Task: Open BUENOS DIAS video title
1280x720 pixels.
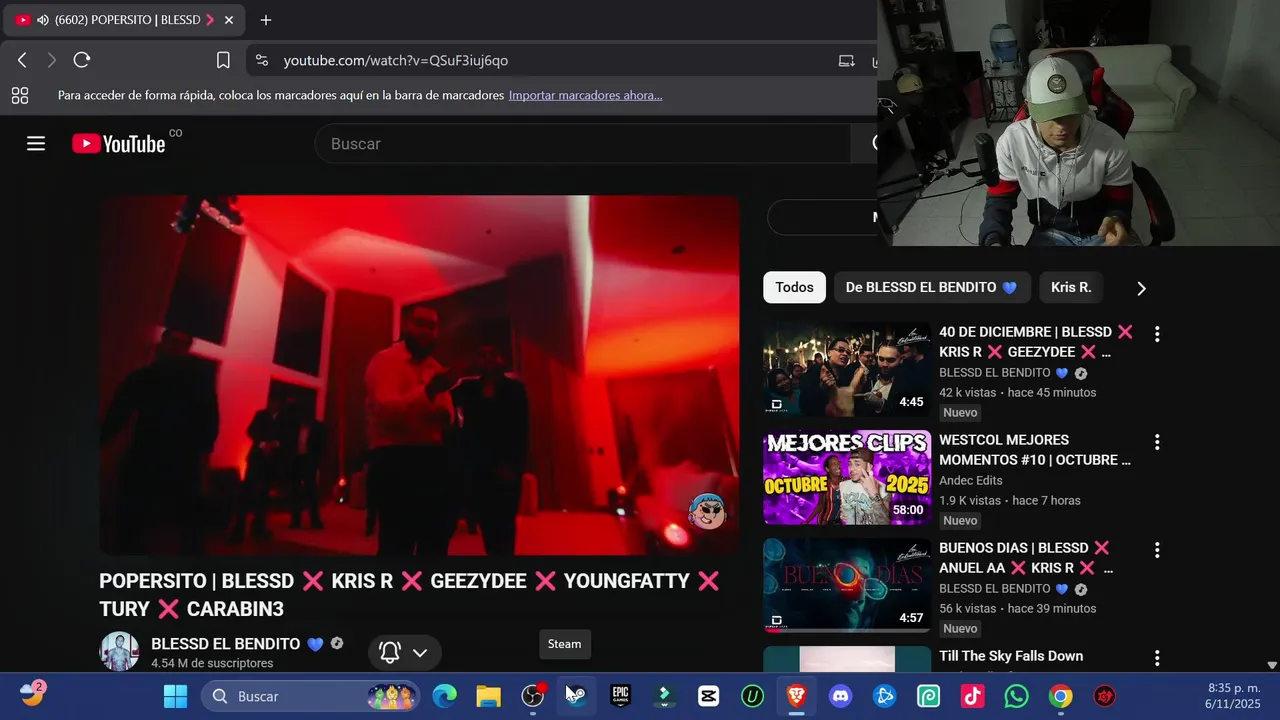Action: click(1026, 558)
